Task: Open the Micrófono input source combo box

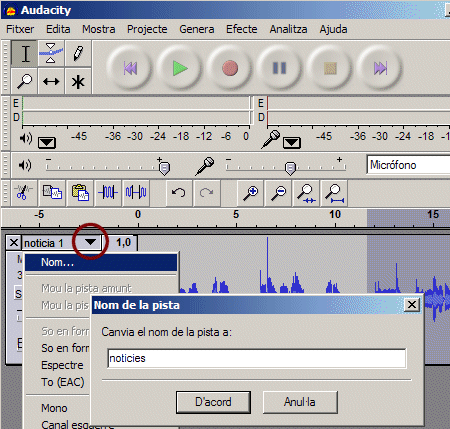Action: (408, 165)
